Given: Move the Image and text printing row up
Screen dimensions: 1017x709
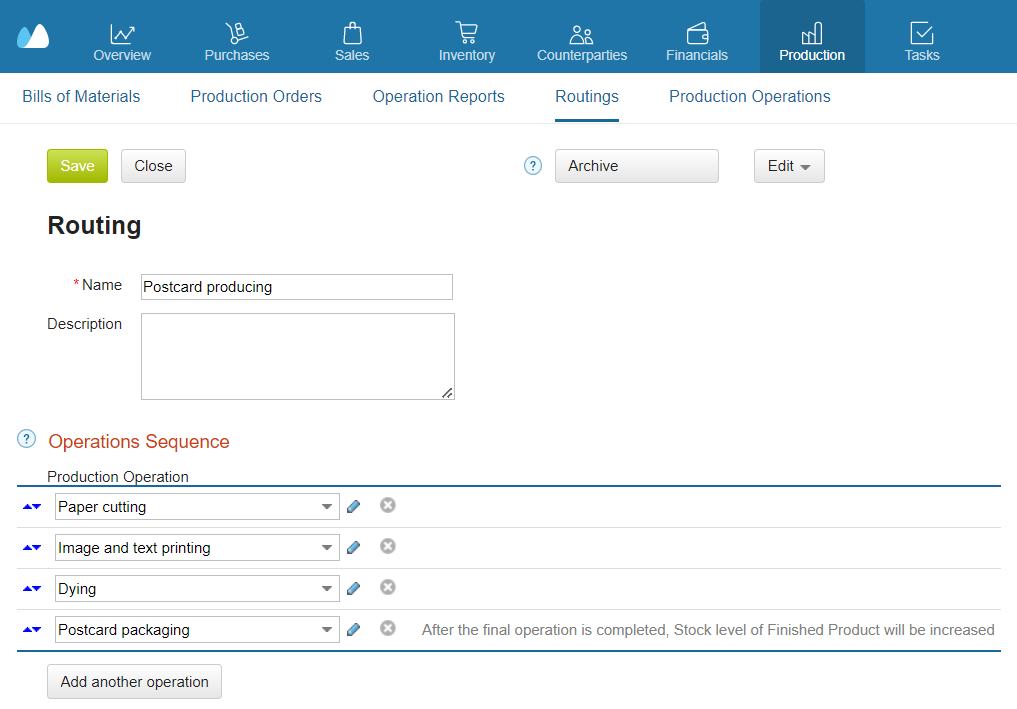Looking at the screenshot, I should pyautogui.click(x=27, y=546).
